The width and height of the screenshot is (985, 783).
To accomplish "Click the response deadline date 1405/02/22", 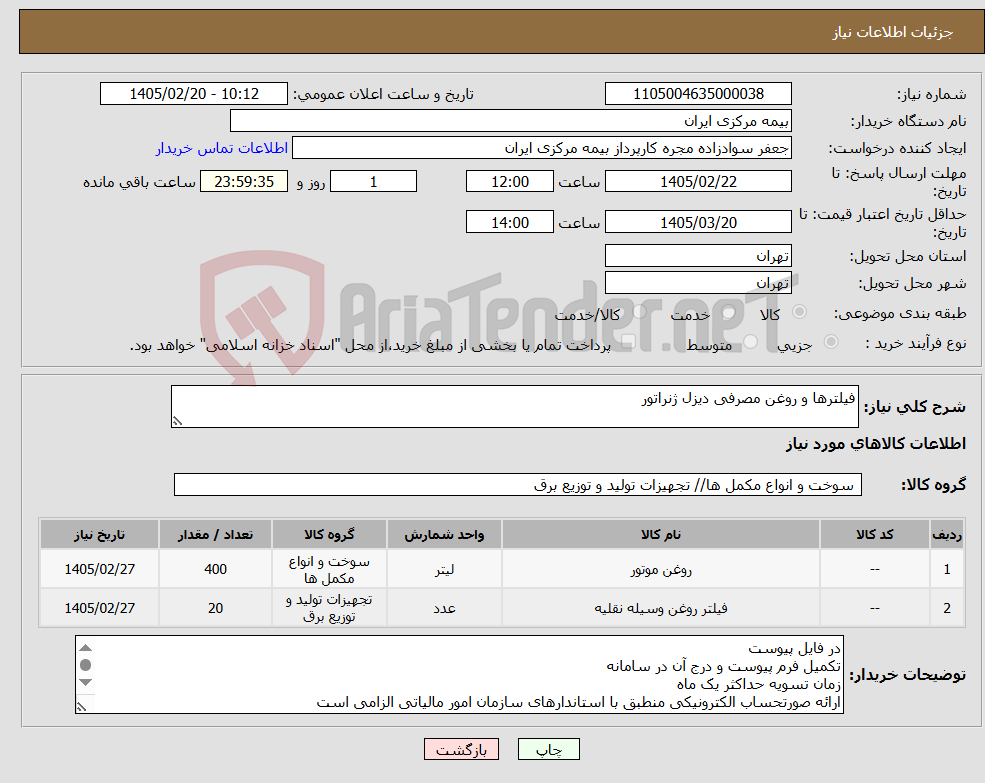I will [698, 182].
